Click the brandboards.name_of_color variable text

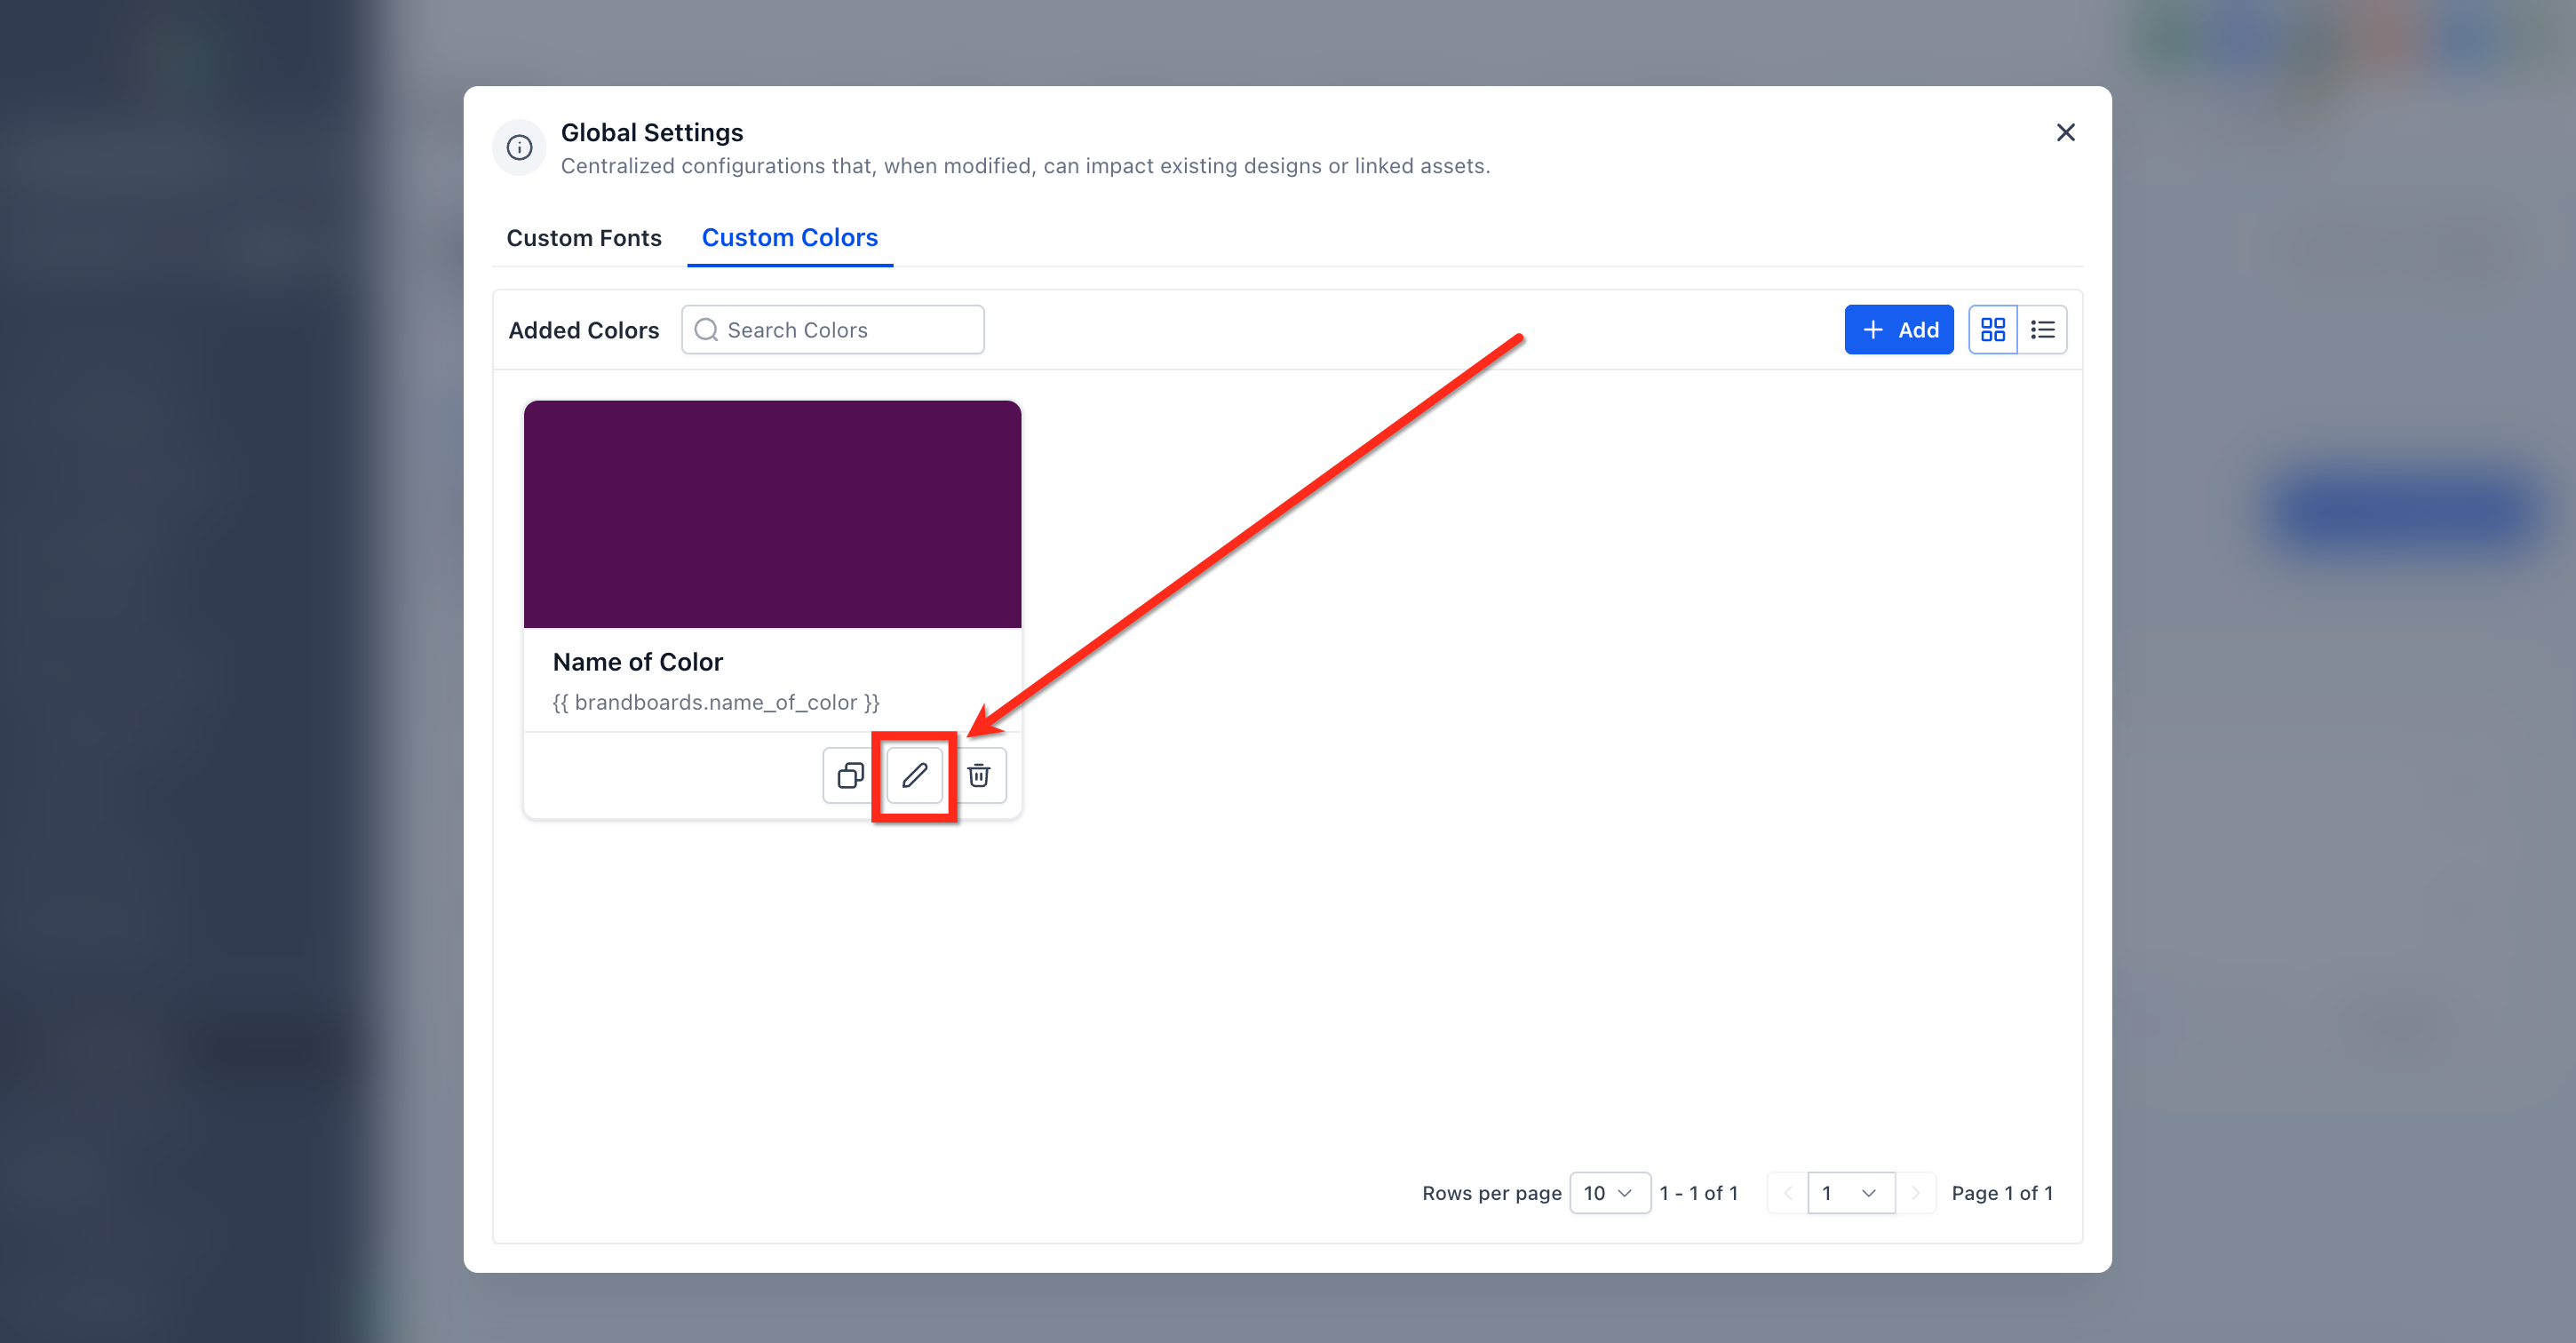coord(716,703)
